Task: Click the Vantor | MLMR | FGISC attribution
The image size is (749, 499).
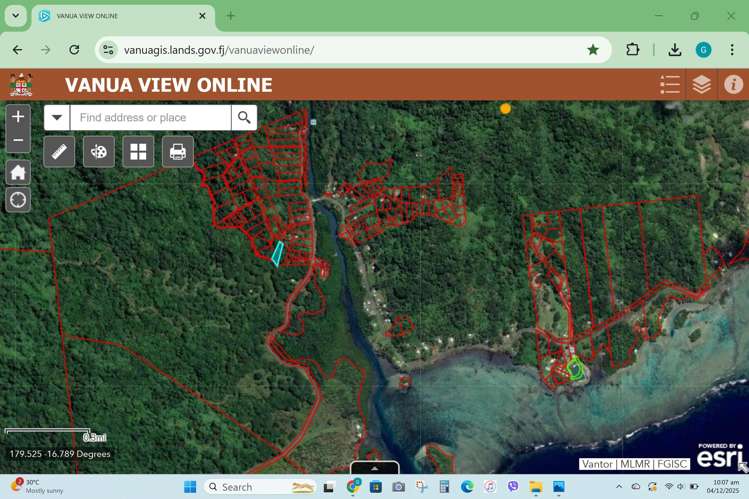Action: click(634, 464)
